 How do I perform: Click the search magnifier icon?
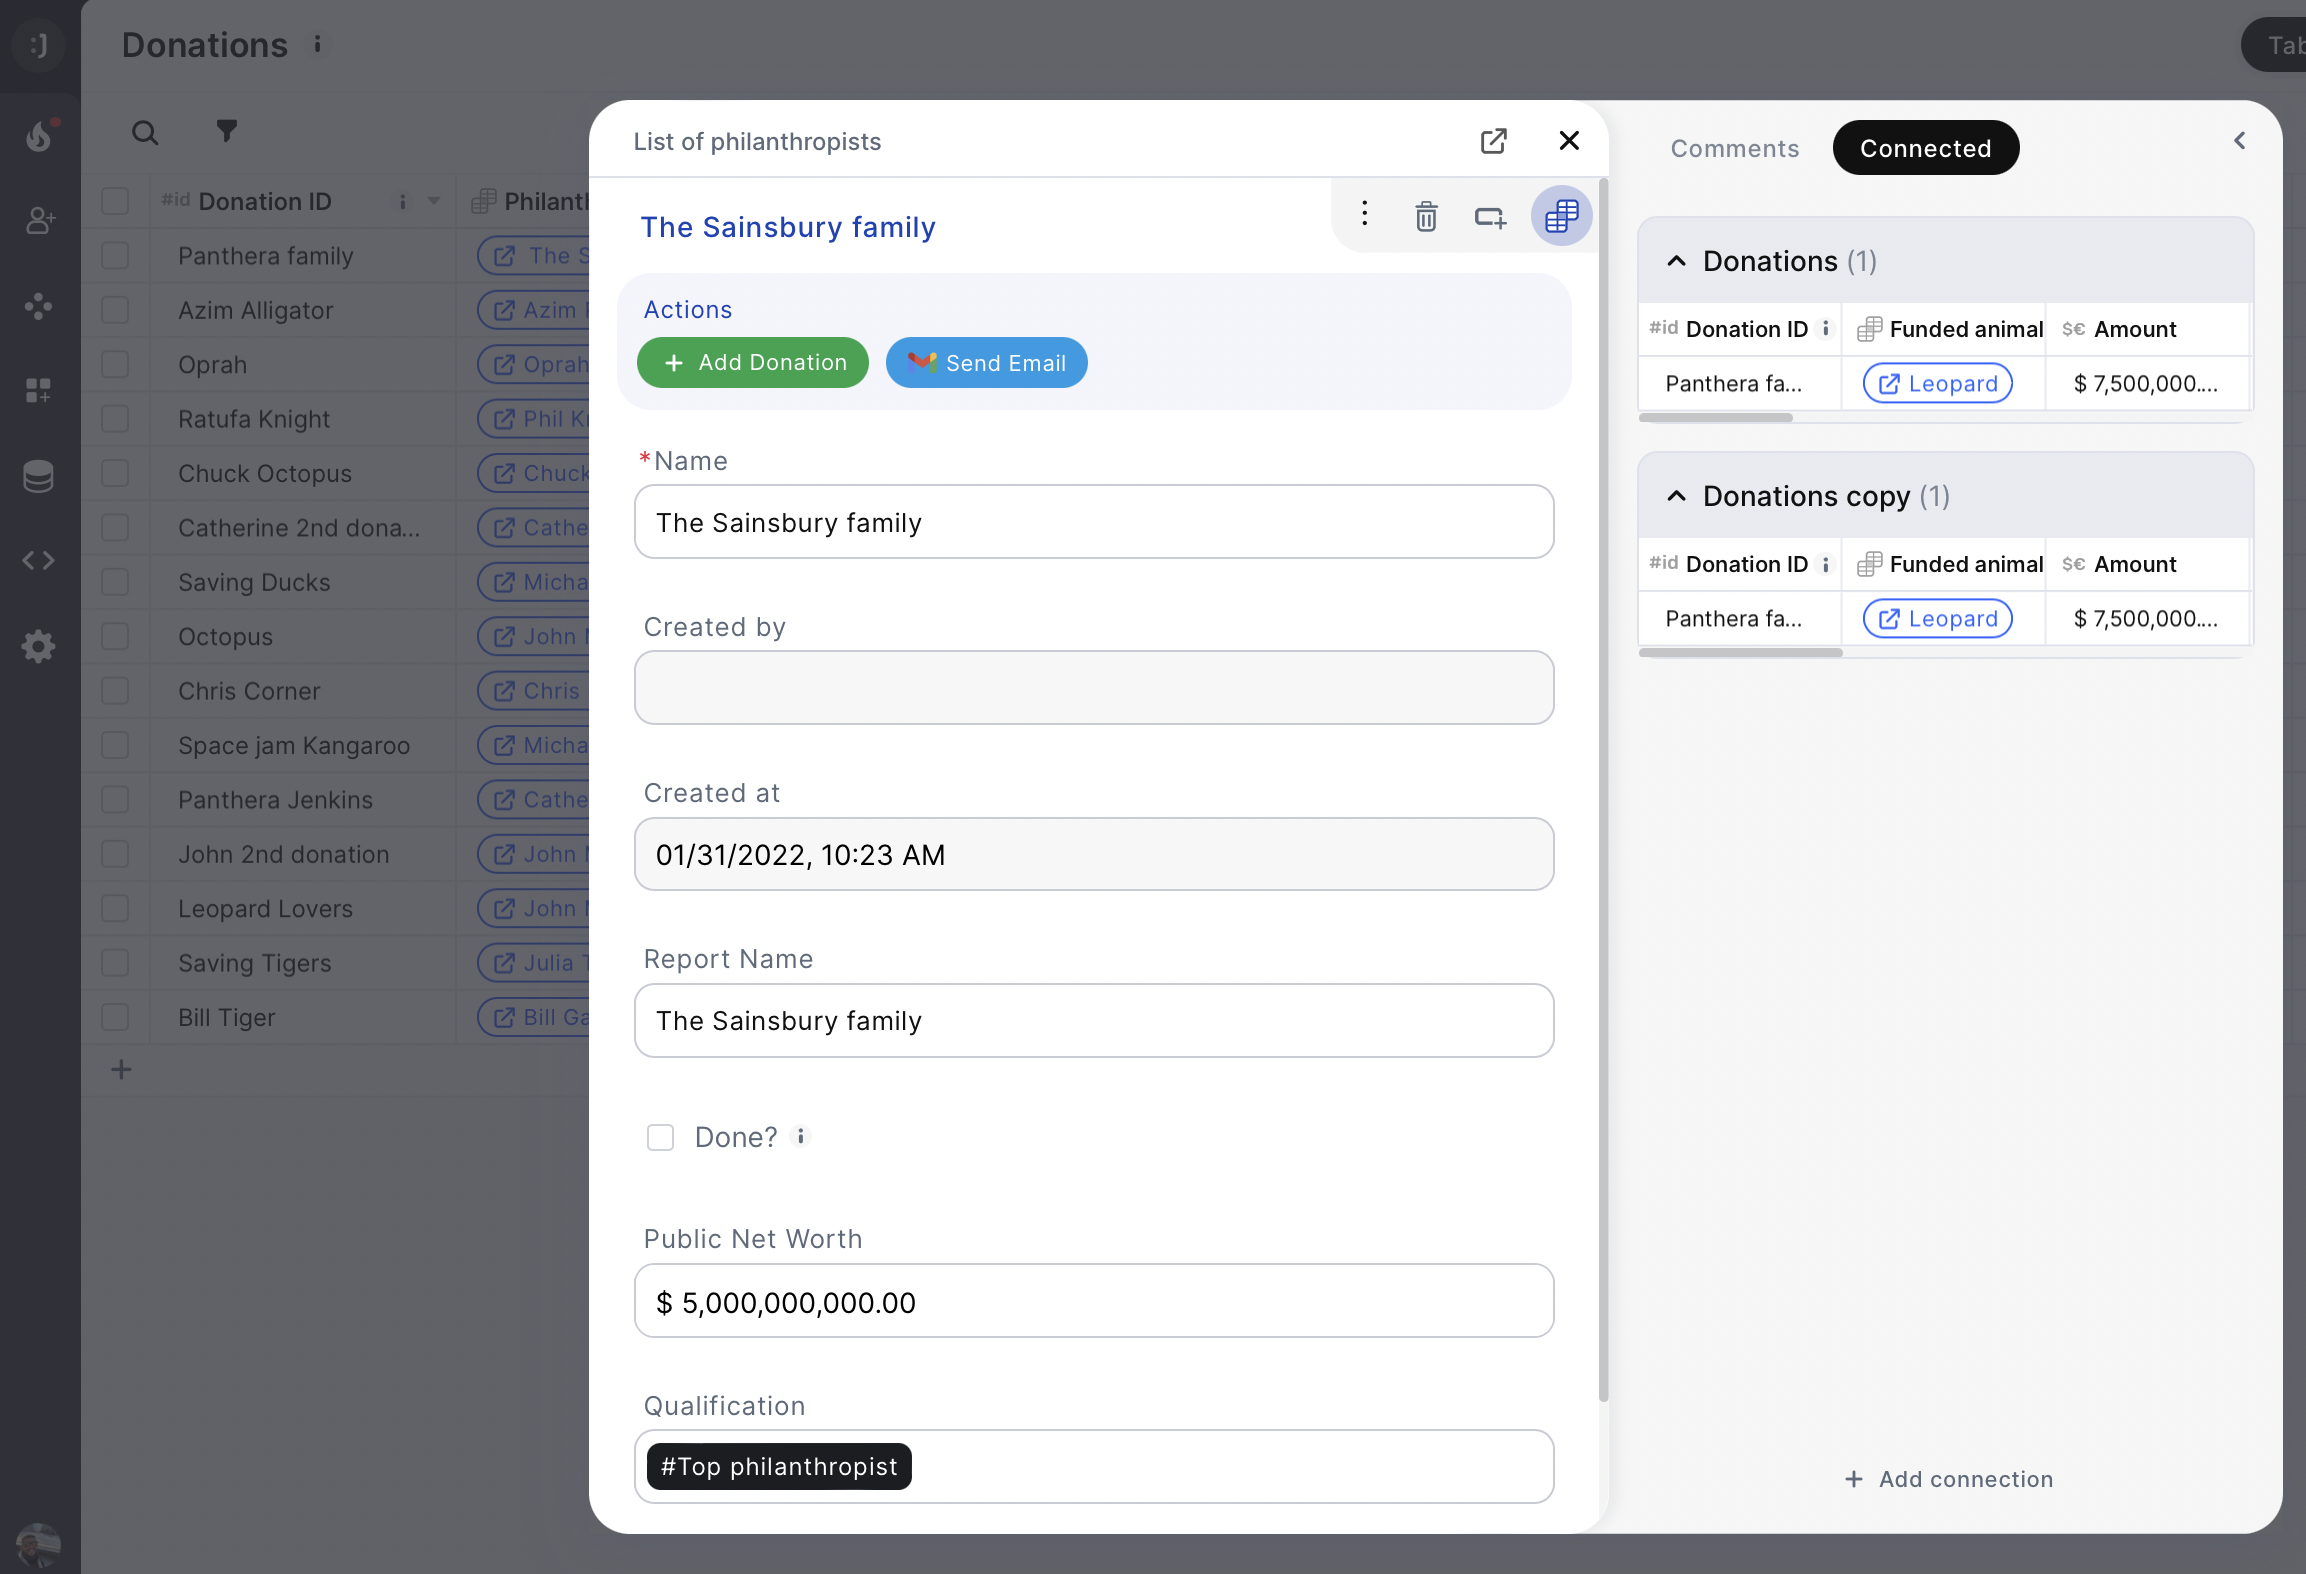pyautogui.click(x=145, y=133)
